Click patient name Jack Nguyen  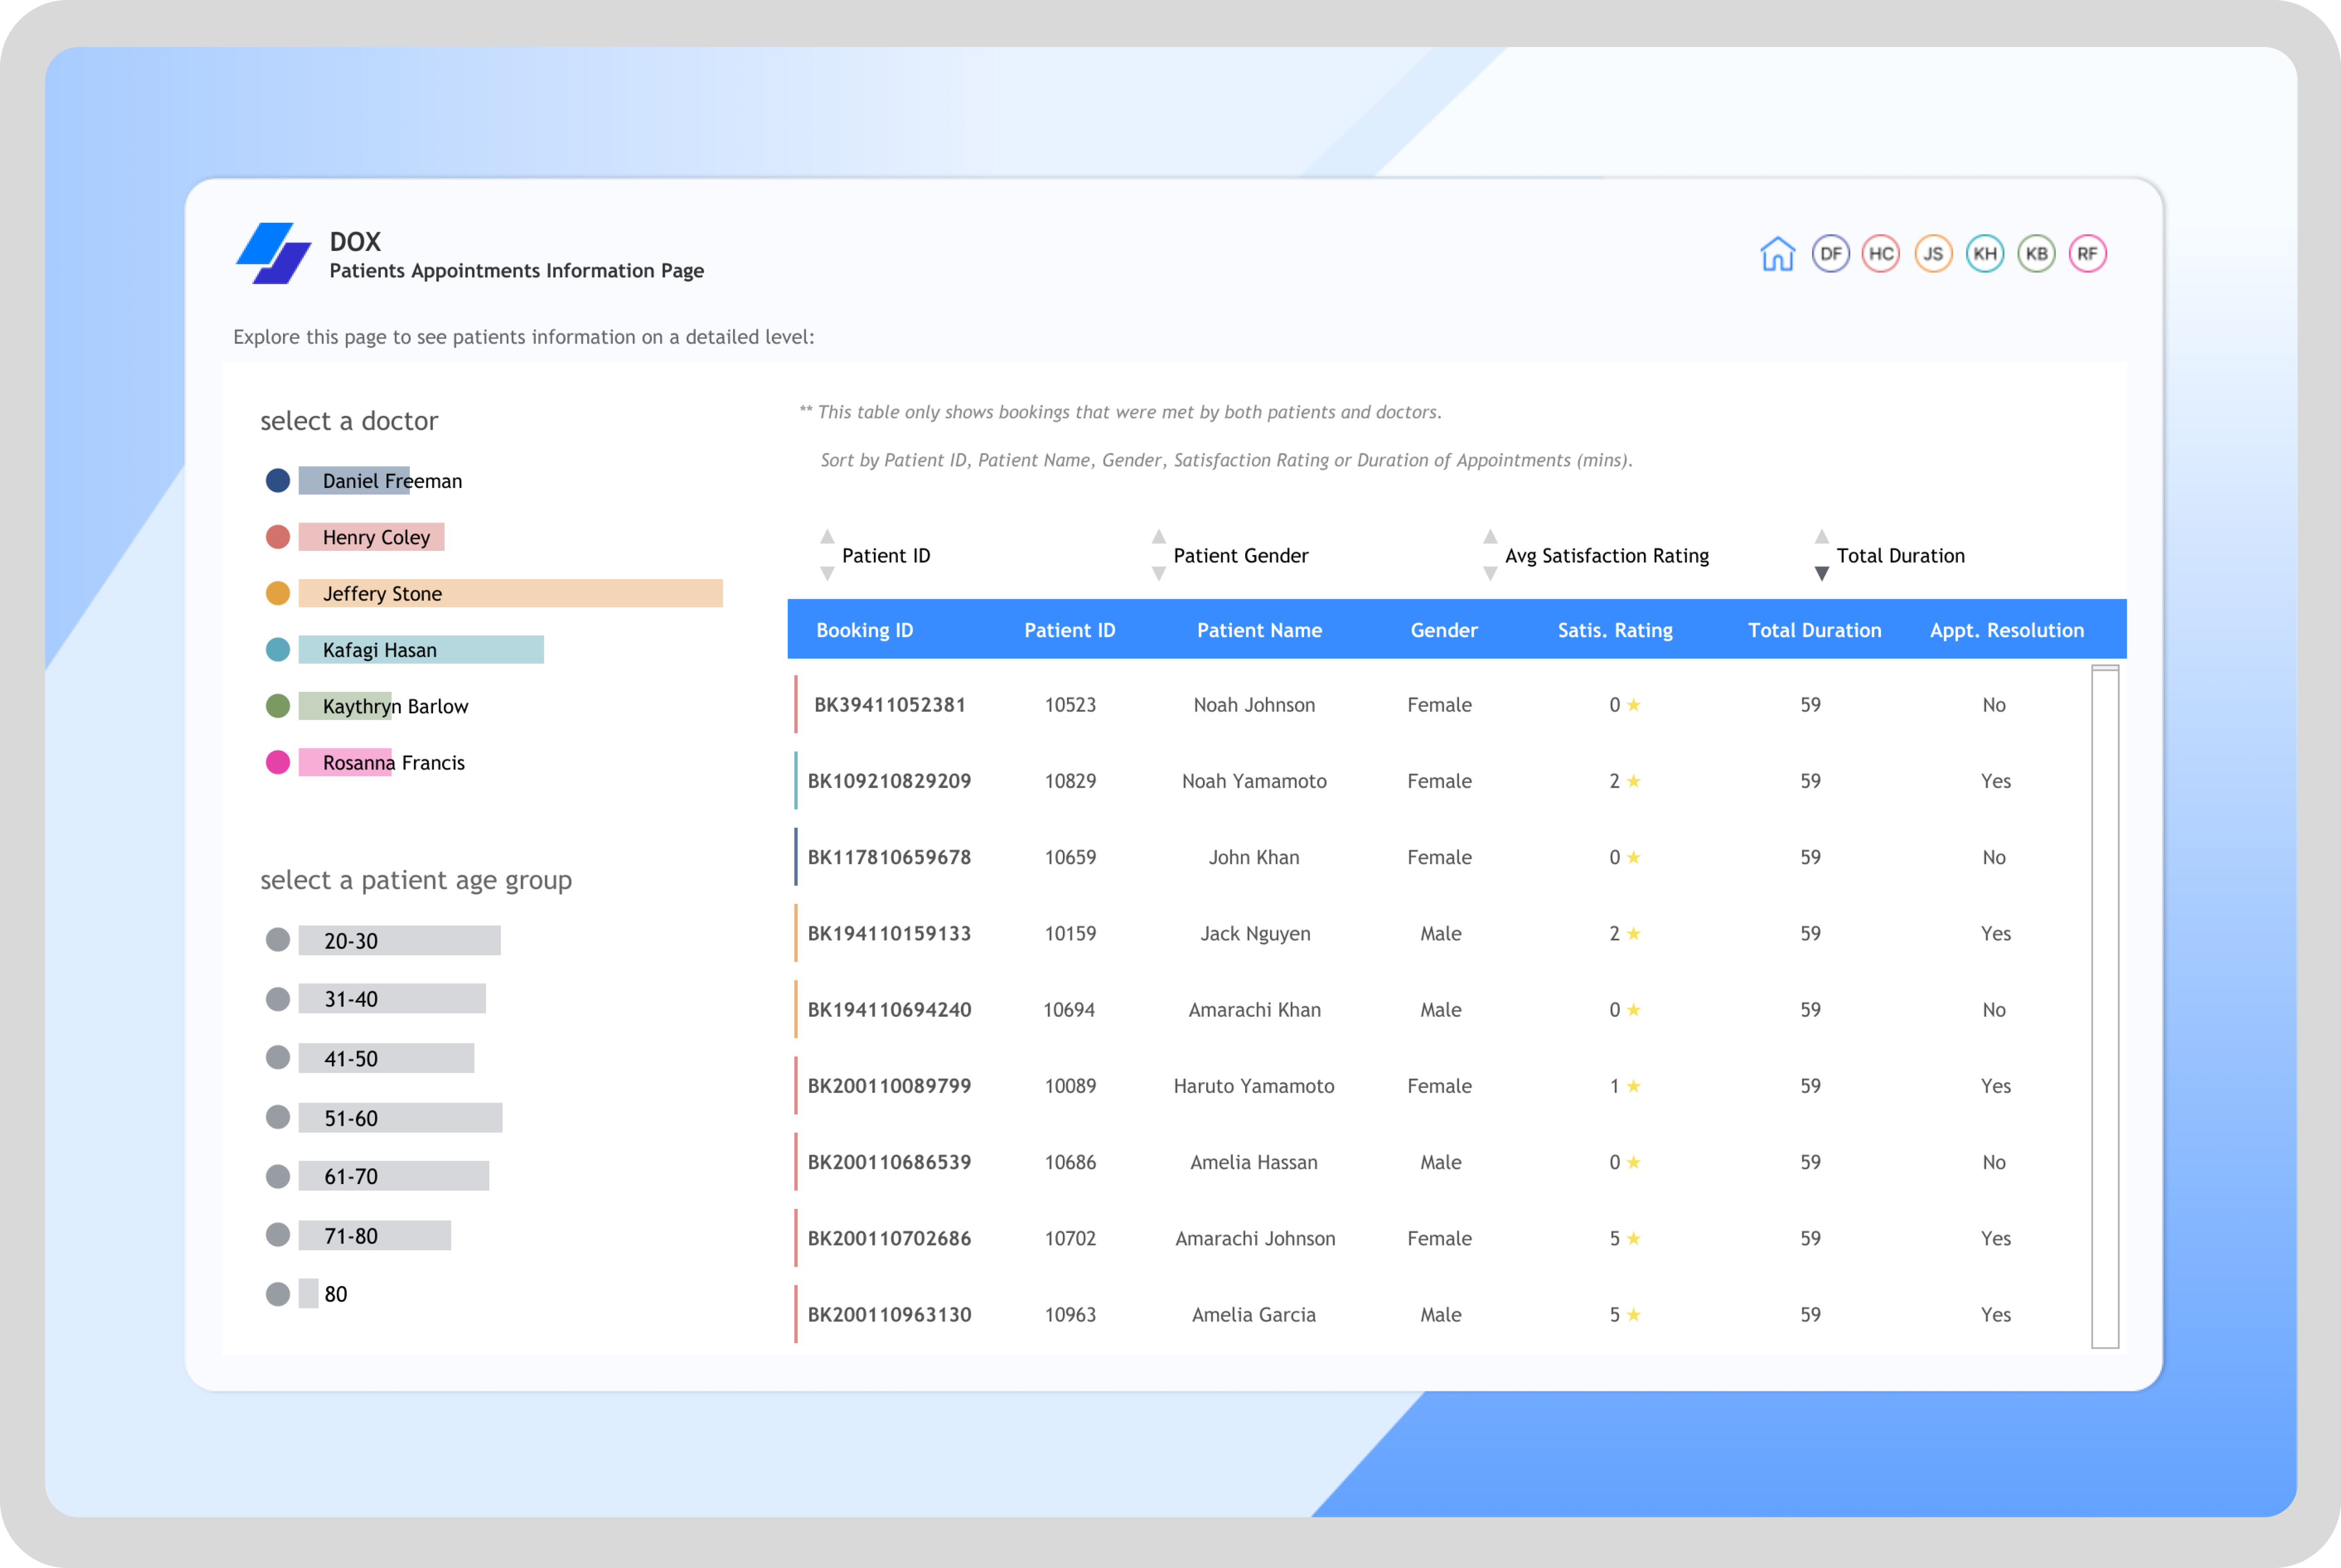(1255, 934)
